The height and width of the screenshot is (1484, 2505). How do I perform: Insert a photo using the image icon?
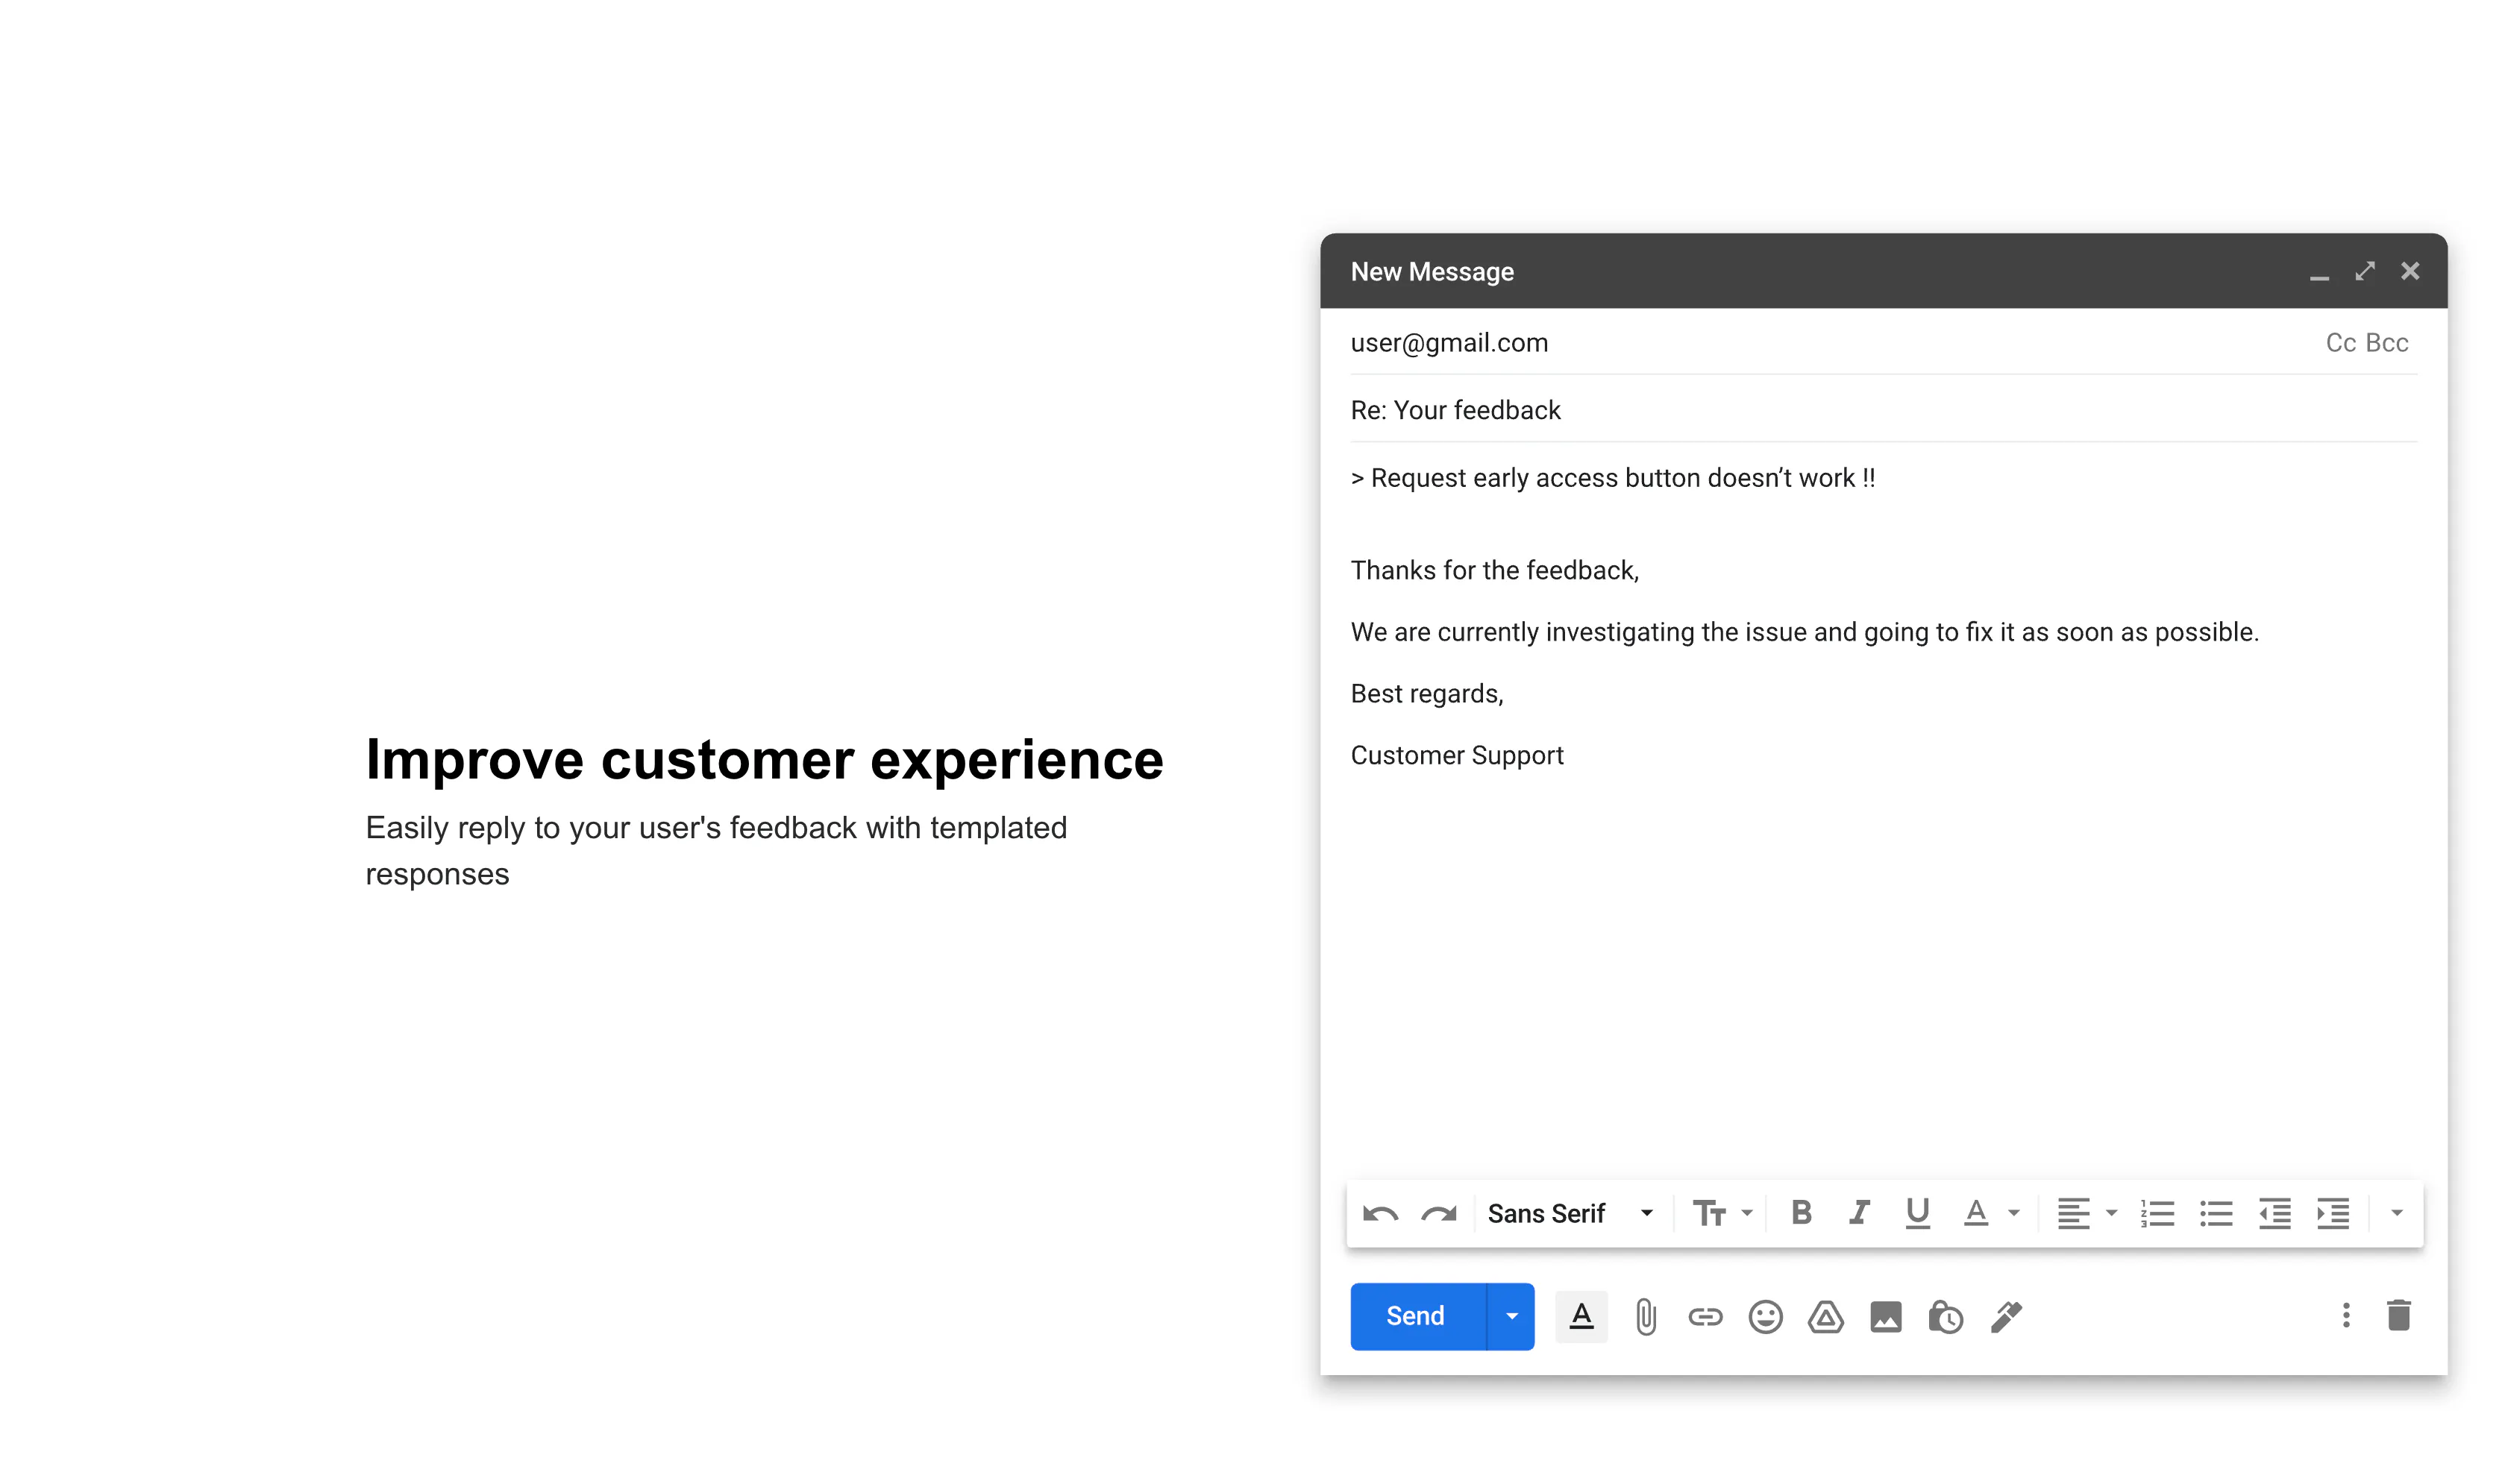(1885, 1317)
